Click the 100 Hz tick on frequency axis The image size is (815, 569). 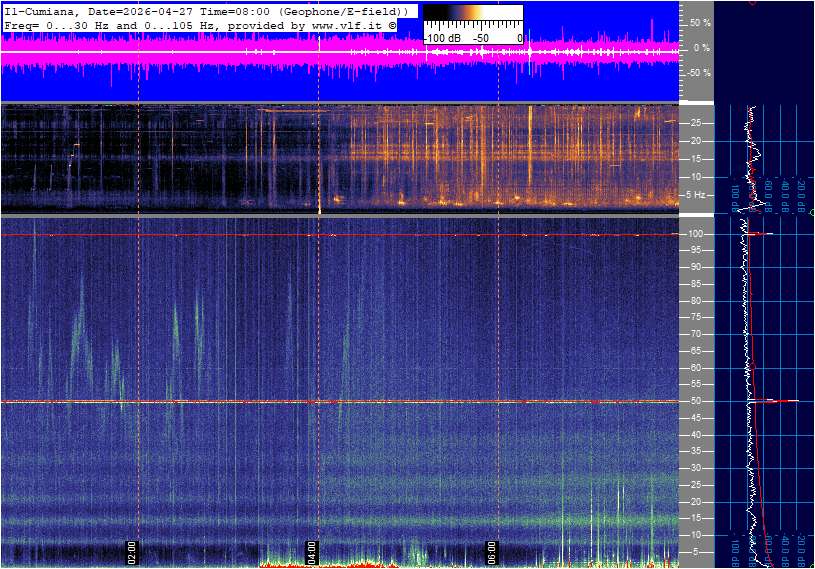695,234
